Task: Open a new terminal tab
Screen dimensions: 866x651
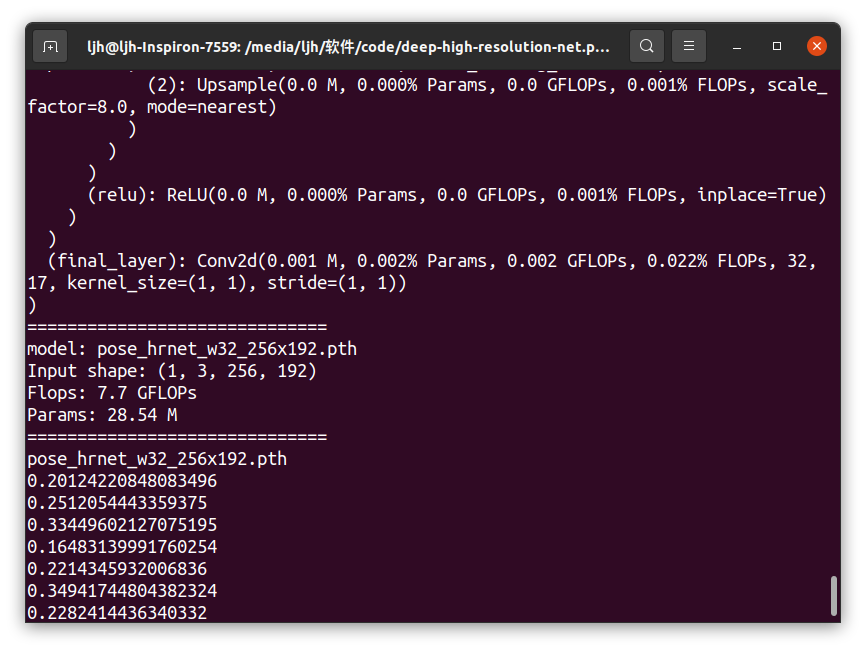Action: click(x=50, y=46)
